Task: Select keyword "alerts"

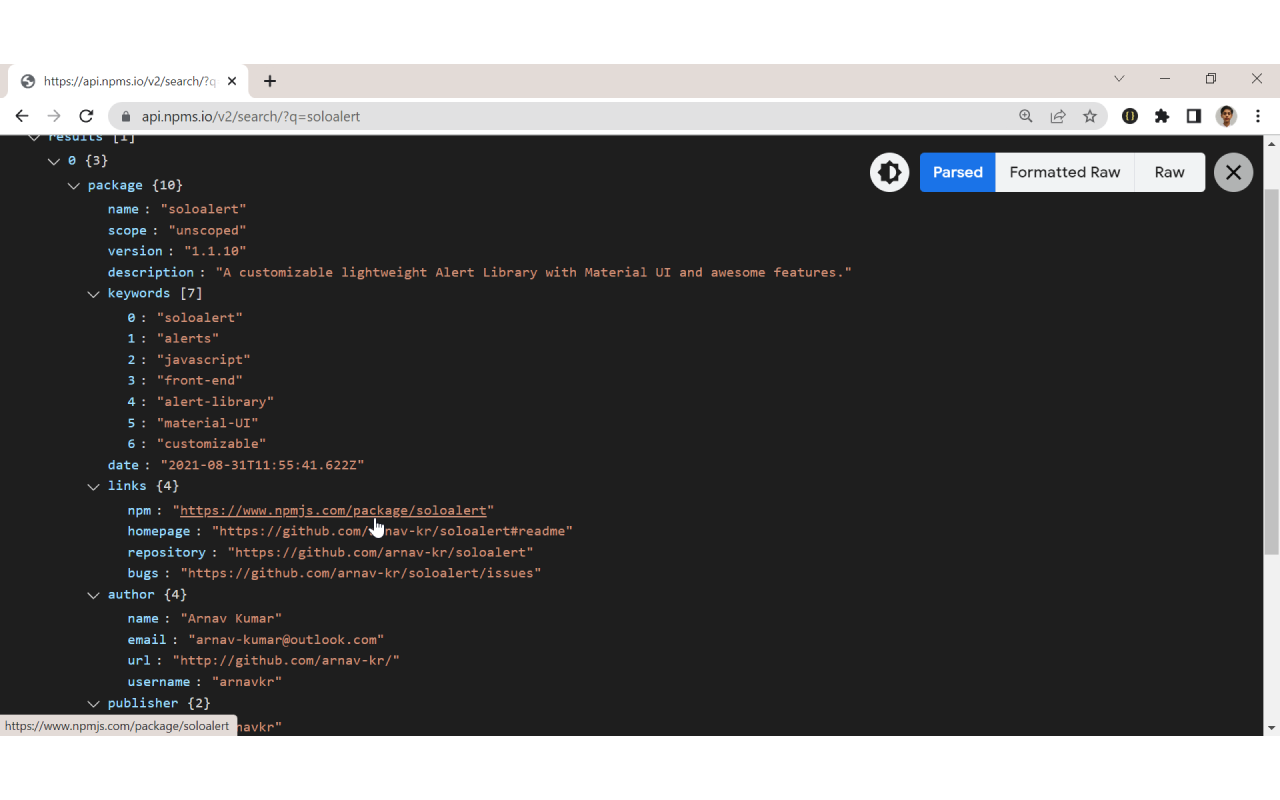Action: pos(188,338)
